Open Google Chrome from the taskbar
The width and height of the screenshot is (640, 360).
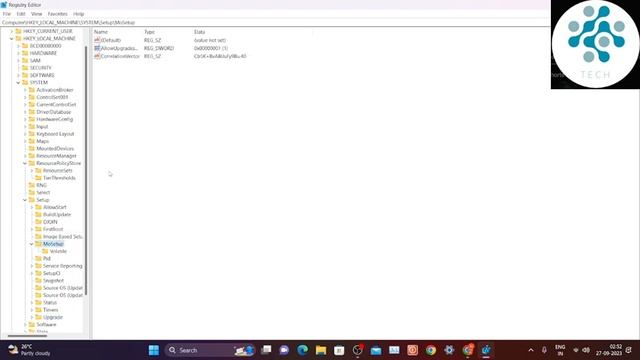pos(431,350)
